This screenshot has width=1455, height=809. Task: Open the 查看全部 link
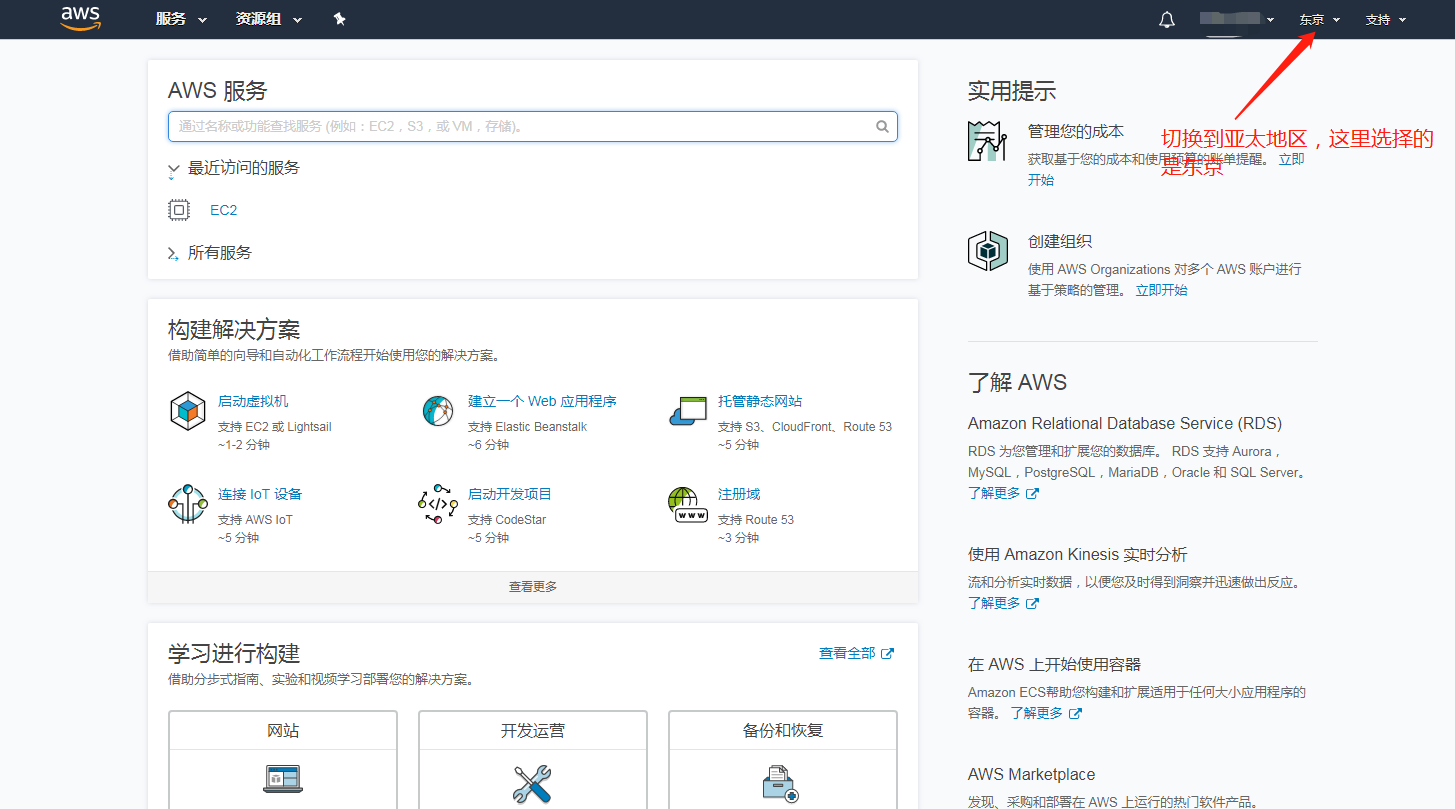[x=856, y=653]
